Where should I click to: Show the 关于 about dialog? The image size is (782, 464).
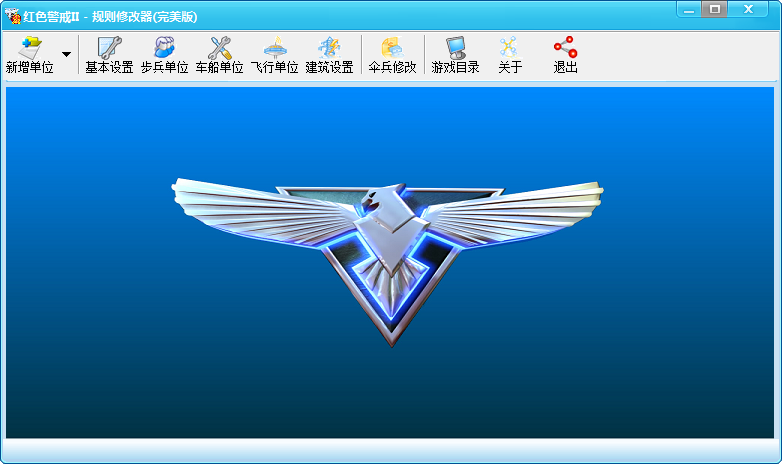click(510, 55)
